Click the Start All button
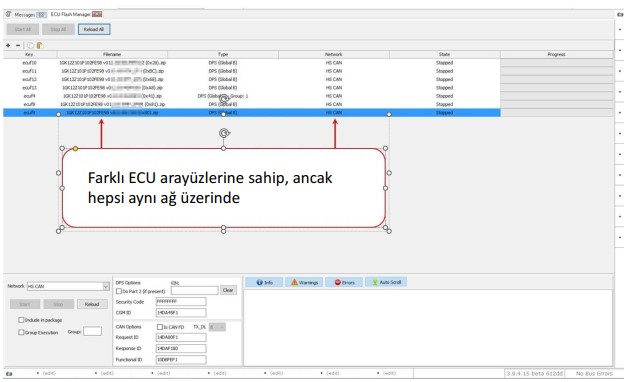 click(23, 29)
